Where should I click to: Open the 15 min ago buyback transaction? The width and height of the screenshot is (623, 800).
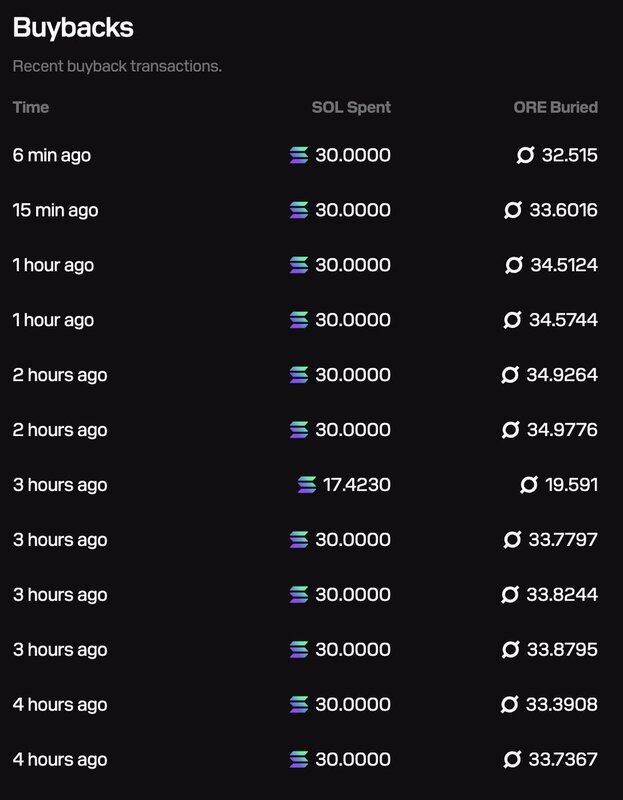coord(56,210)
